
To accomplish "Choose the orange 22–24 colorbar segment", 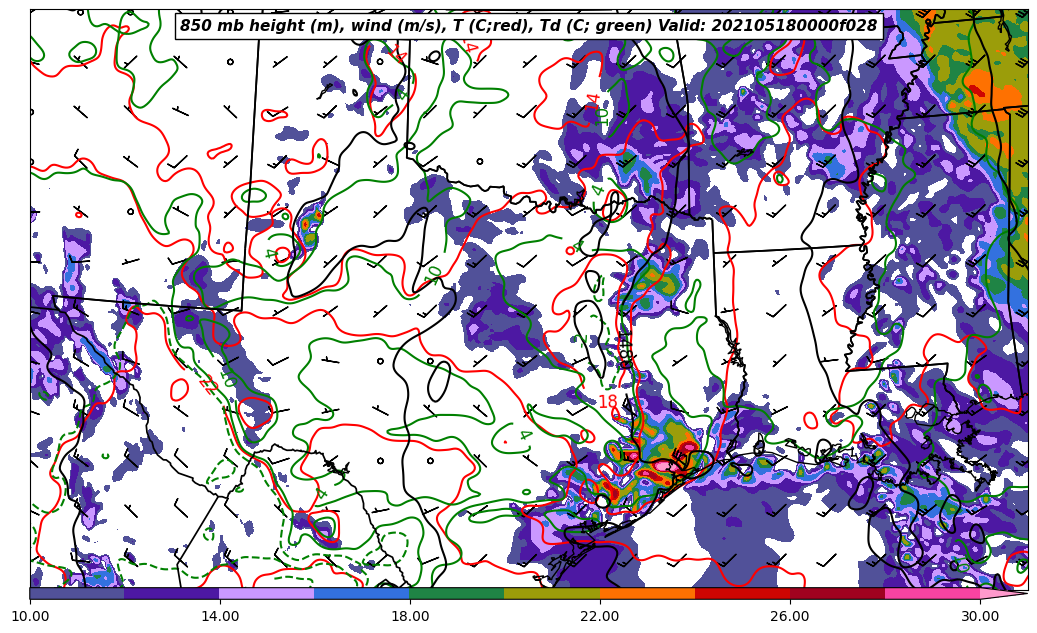I will pos(647,593).
